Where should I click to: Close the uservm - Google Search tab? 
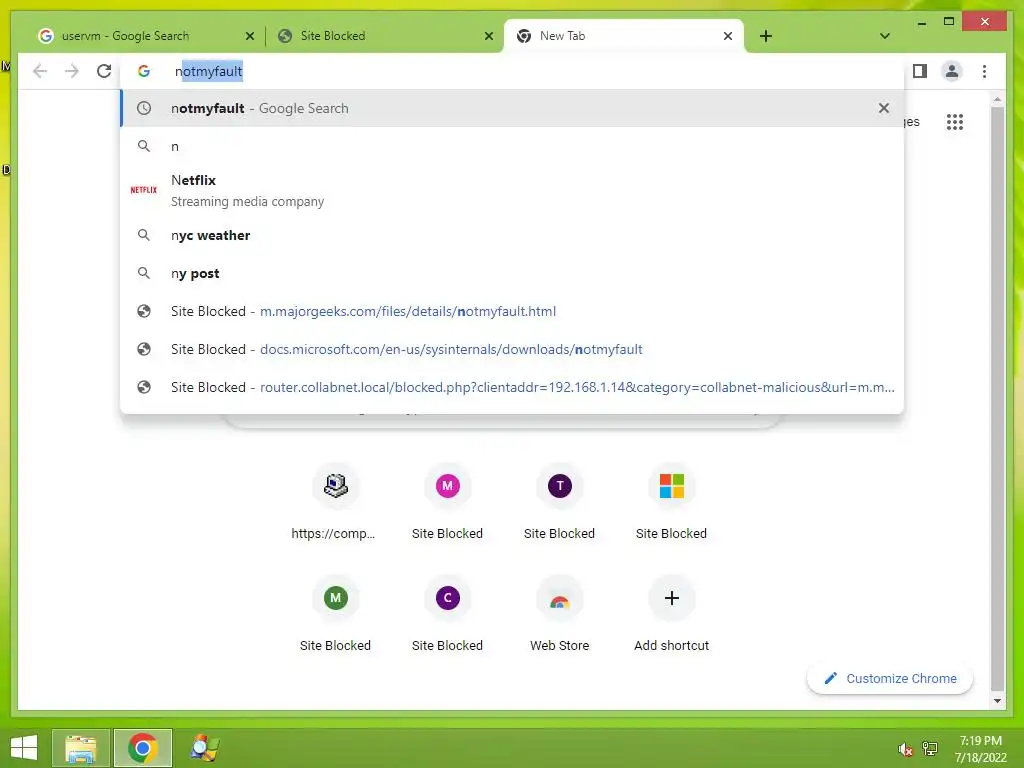249,36
